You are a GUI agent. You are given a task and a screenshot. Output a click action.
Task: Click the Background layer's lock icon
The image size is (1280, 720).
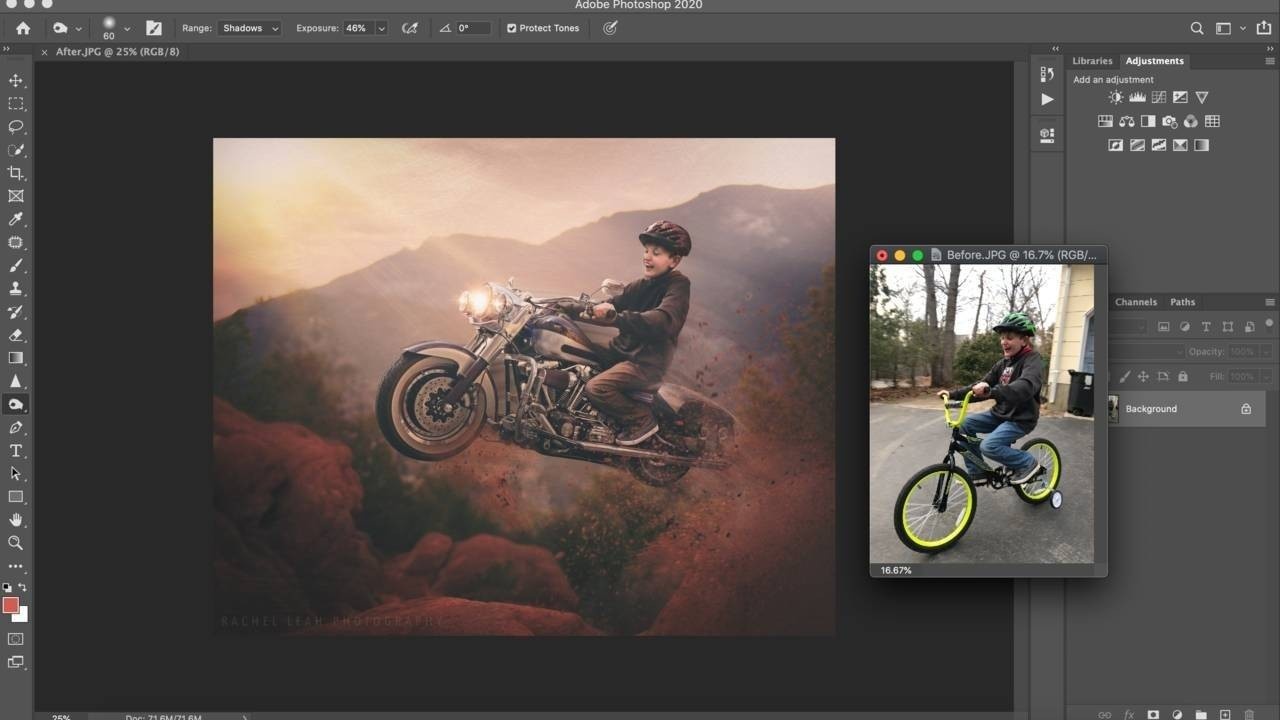point(1246,409)
